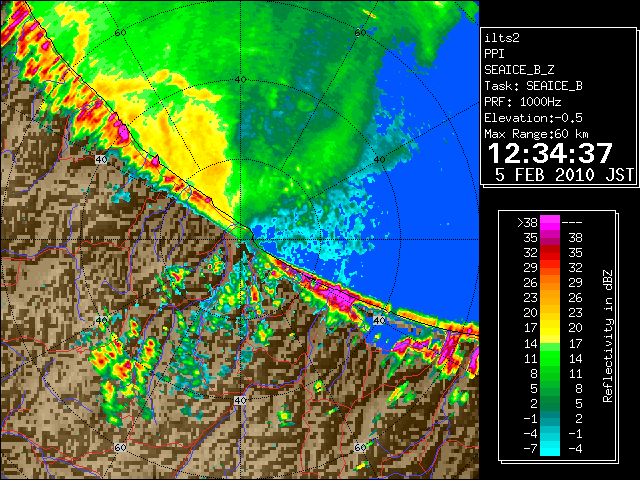Click the radar center where range axes cross
The width and height of the screenshot is (640, 480).
pyautogui.click(x=240, y=240)
